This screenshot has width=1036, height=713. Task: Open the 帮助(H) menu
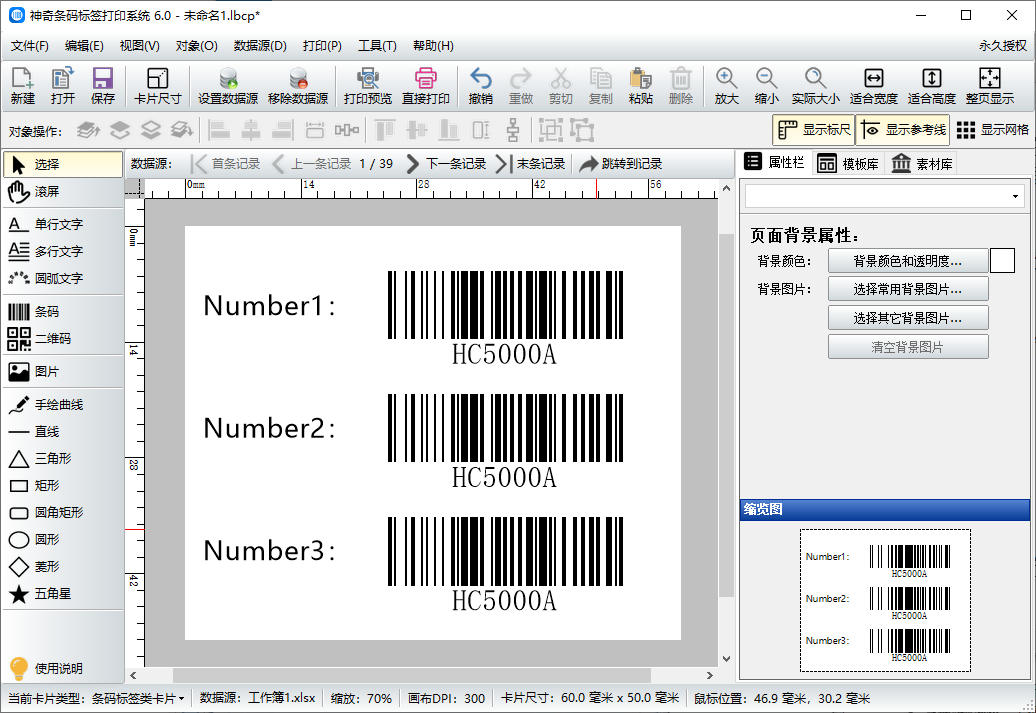[433, 46]
